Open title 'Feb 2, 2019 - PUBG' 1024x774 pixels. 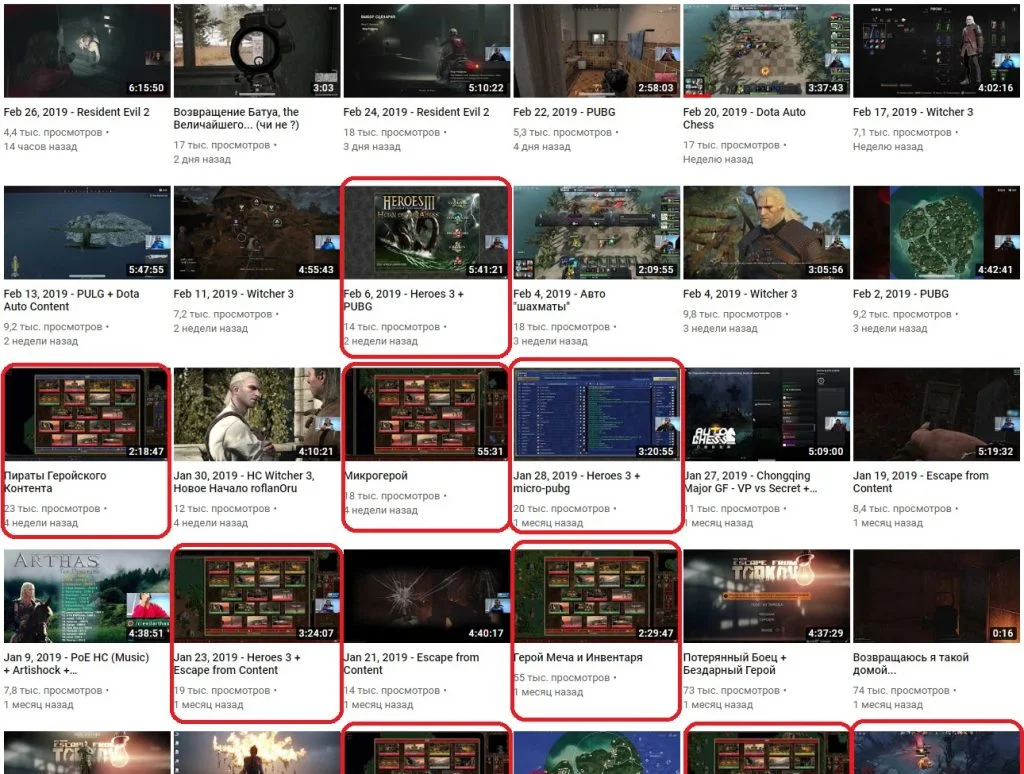pos(901,294)
